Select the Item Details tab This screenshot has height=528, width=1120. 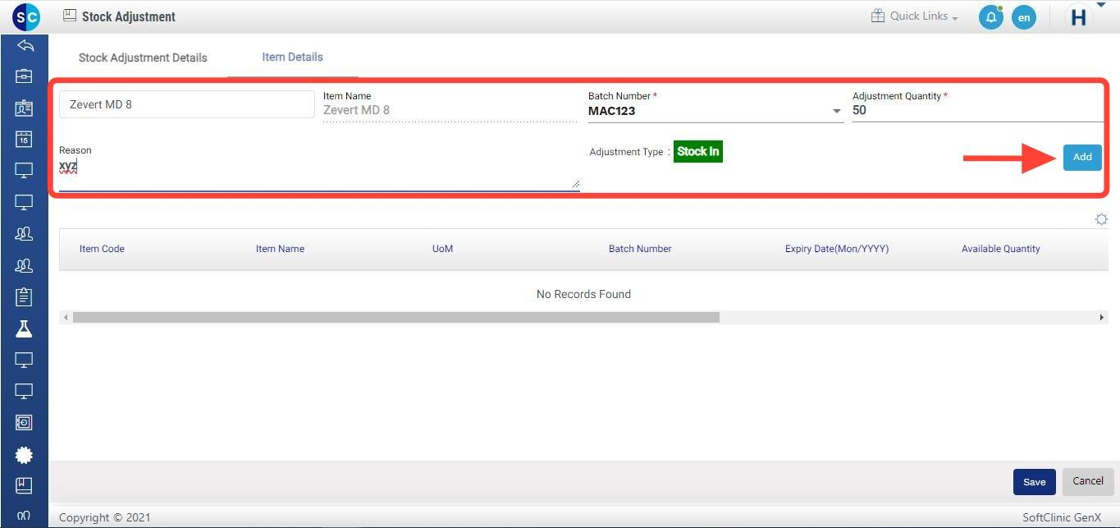(292, 57)
